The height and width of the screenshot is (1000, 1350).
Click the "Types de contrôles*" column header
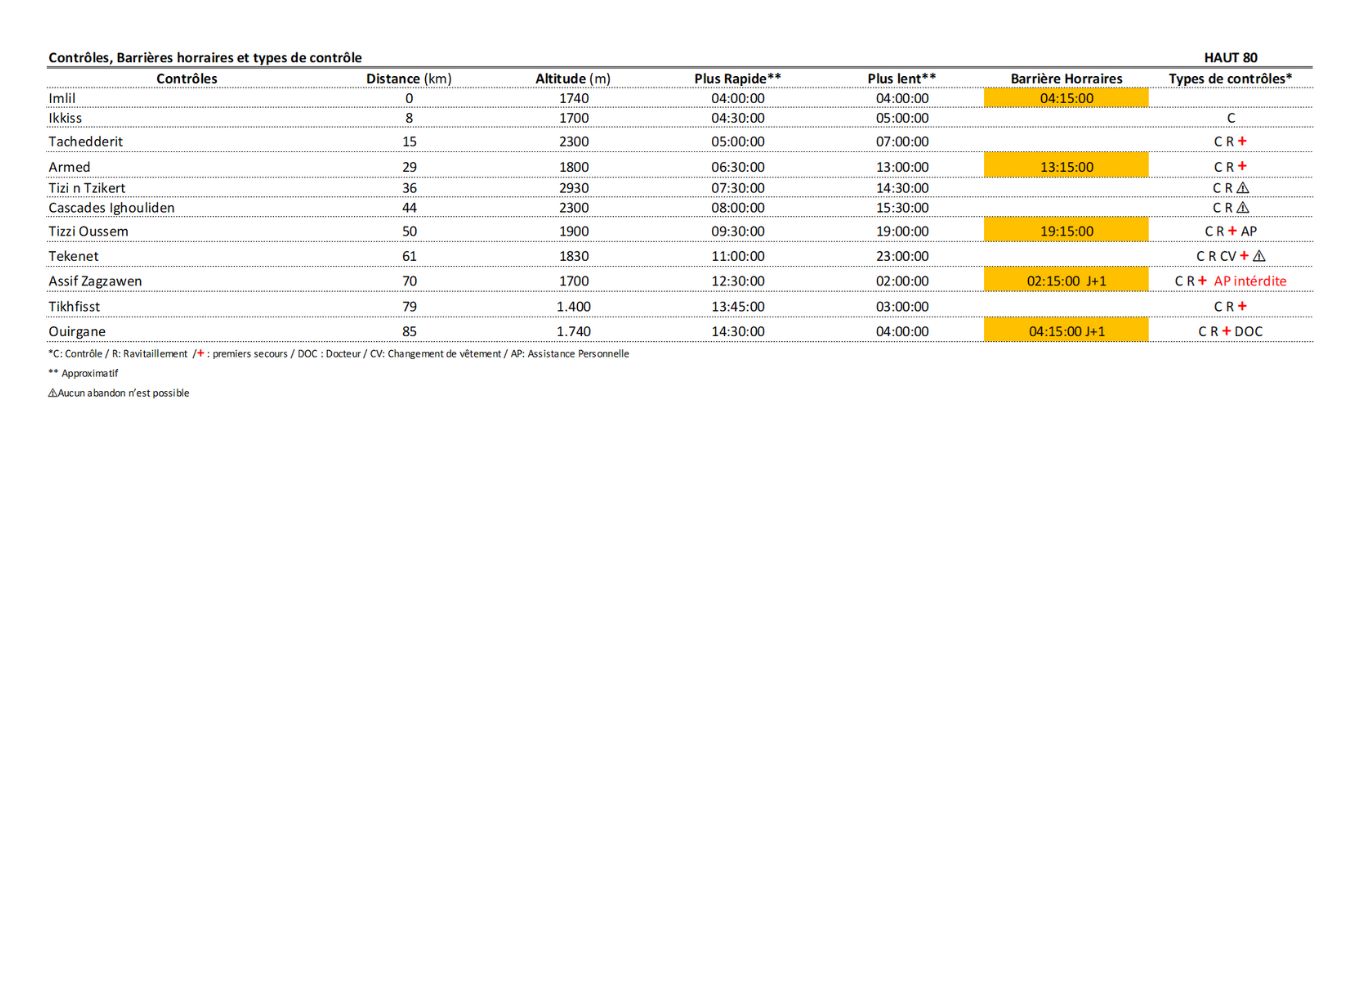click(x=1230, y=79)
